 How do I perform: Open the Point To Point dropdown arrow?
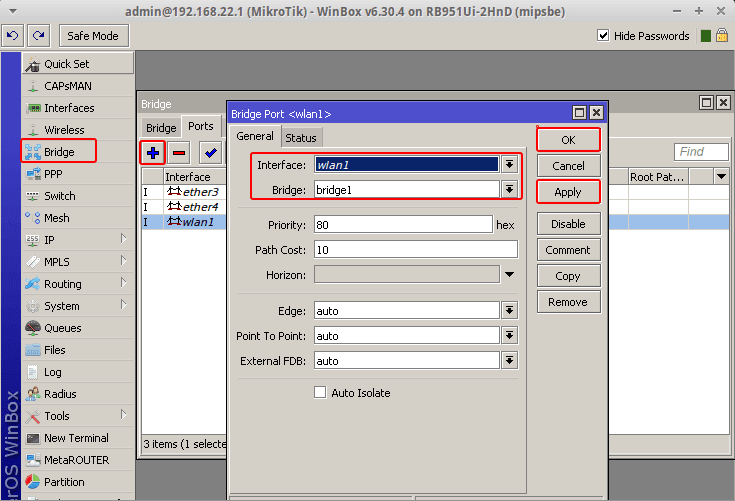(510, 336)
